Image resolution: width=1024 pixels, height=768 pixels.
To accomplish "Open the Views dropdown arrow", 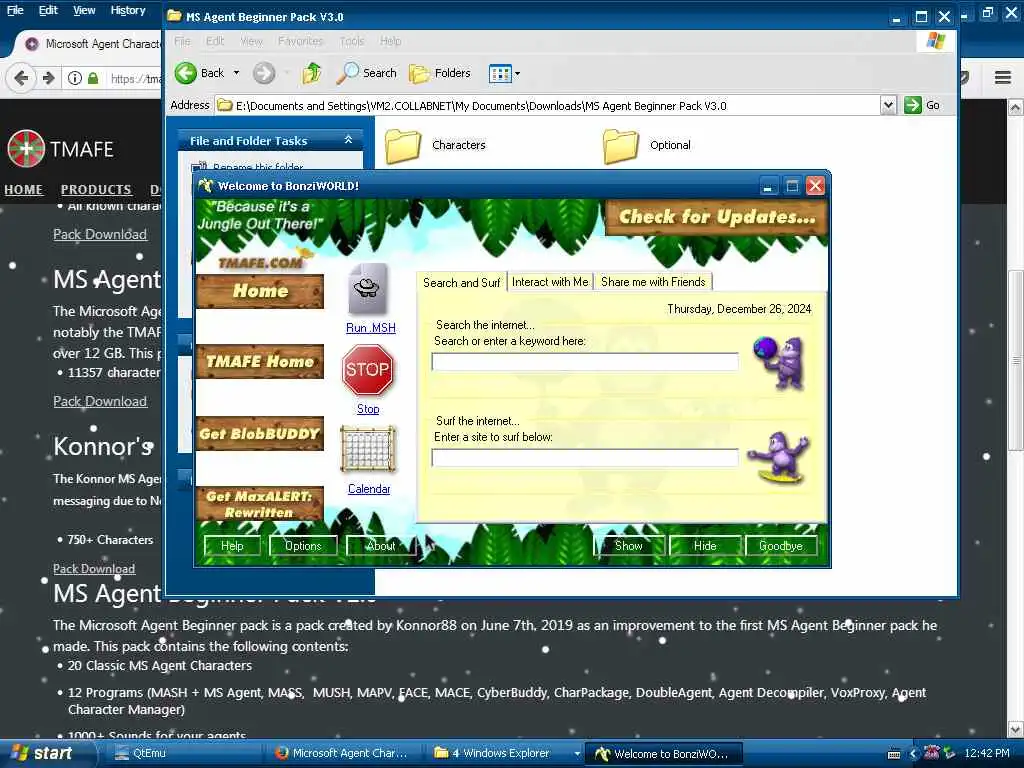I will [x=517, y=74].
